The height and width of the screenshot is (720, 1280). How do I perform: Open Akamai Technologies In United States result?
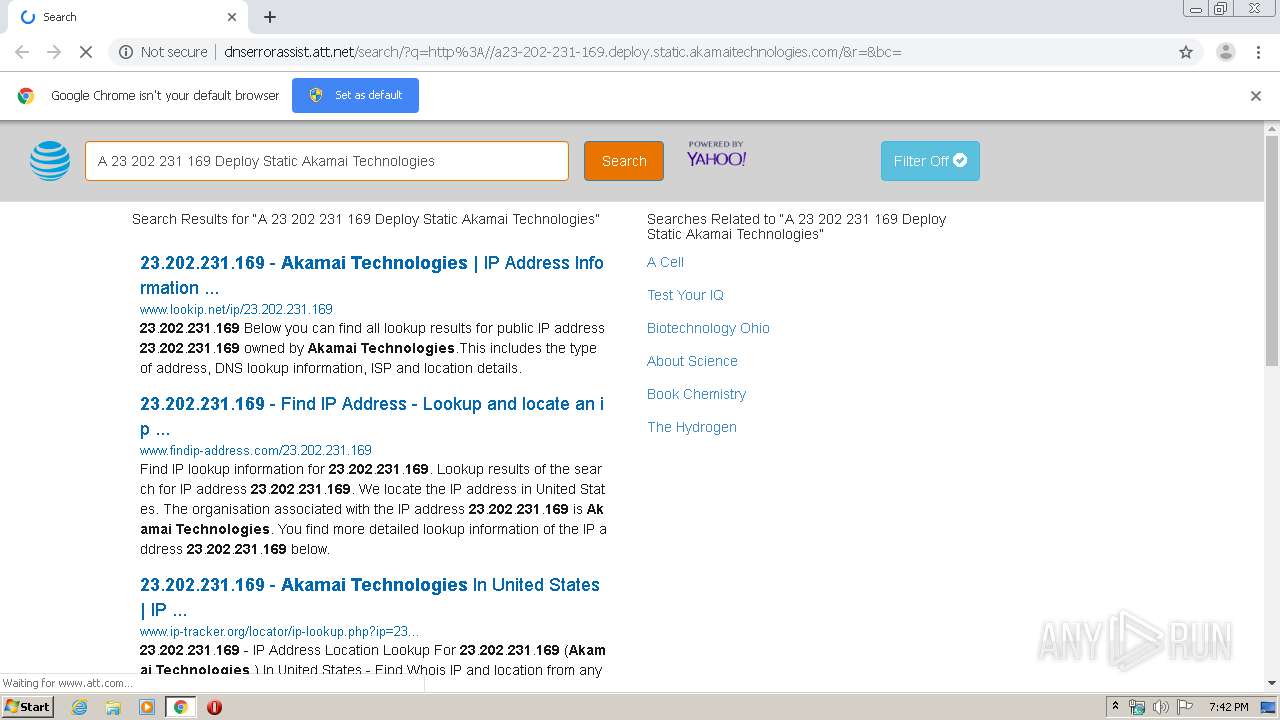(x=370, y=597)
